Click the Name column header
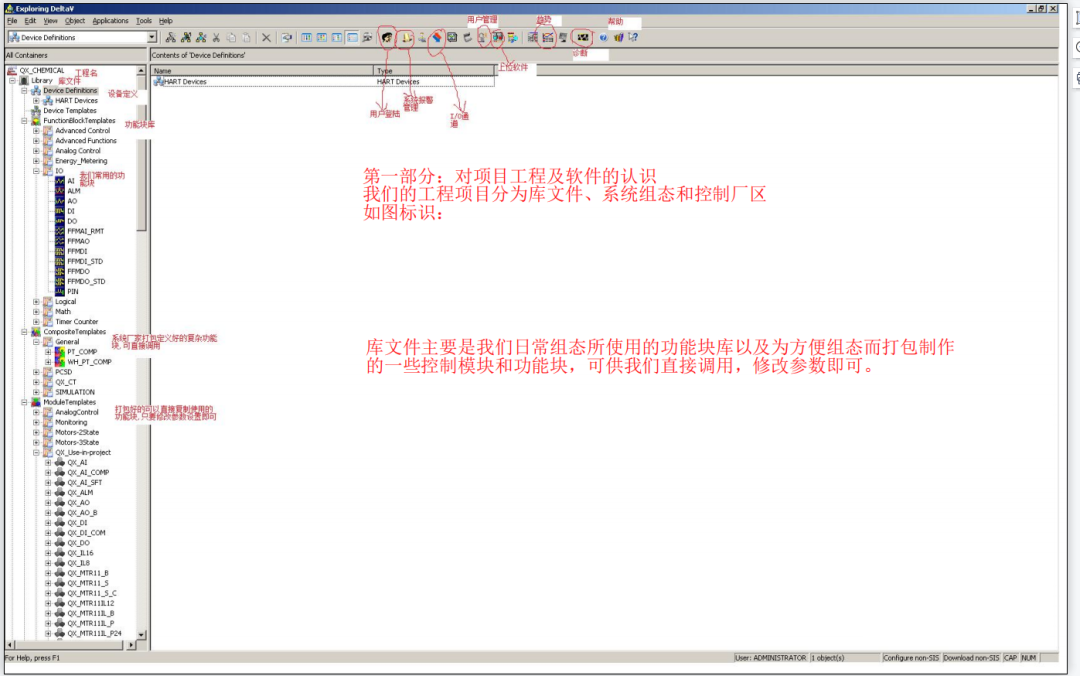 pyautogui.click(x=260, y=71)
